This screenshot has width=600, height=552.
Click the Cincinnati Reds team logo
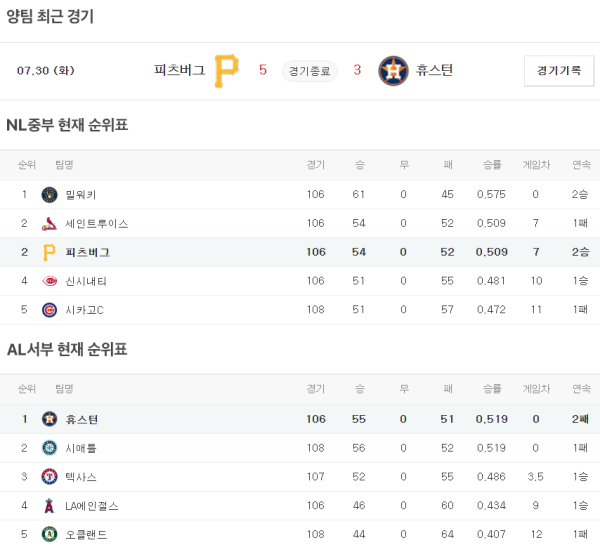click(50, 281)
